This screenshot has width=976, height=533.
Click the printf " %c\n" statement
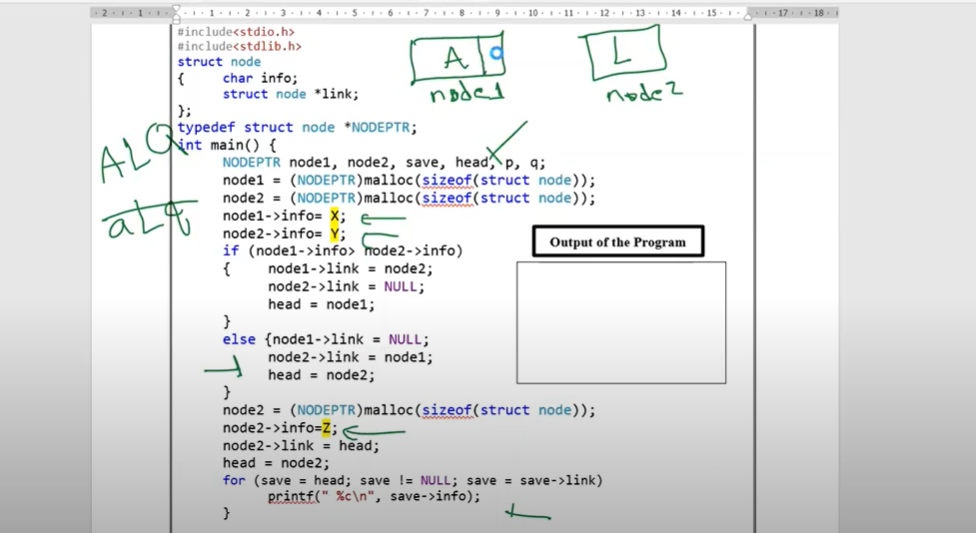tap(375, 496)
